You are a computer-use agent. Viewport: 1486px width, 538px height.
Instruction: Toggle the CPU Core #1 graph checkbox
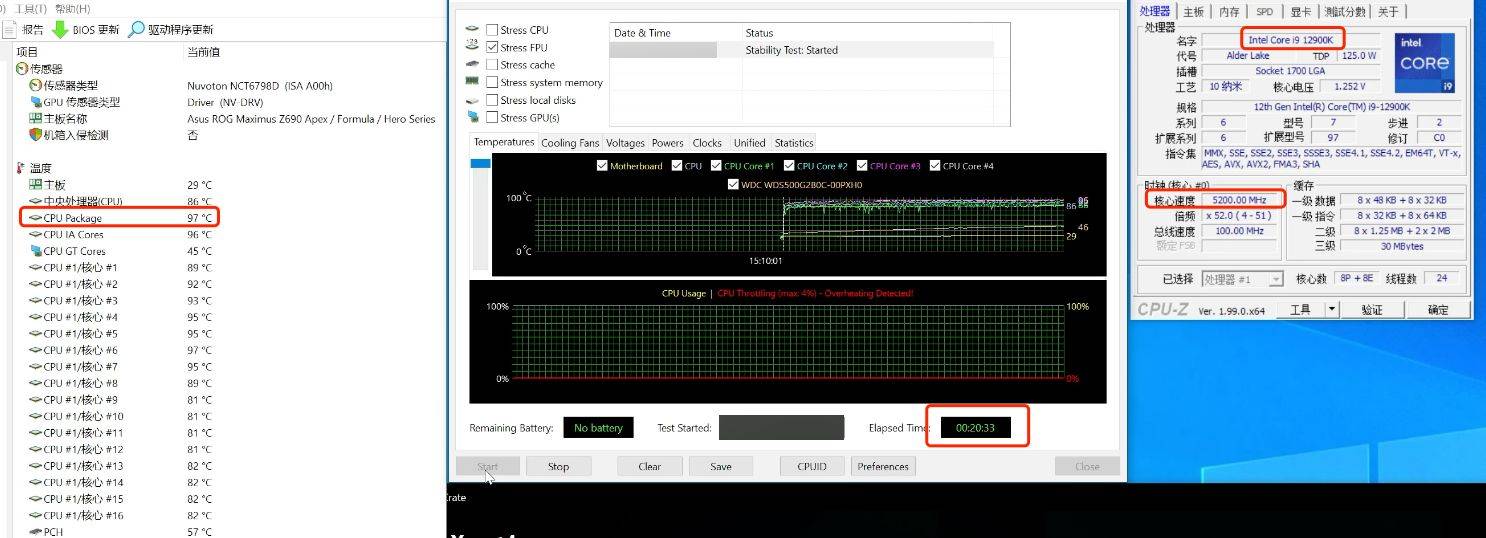[715, 166]
